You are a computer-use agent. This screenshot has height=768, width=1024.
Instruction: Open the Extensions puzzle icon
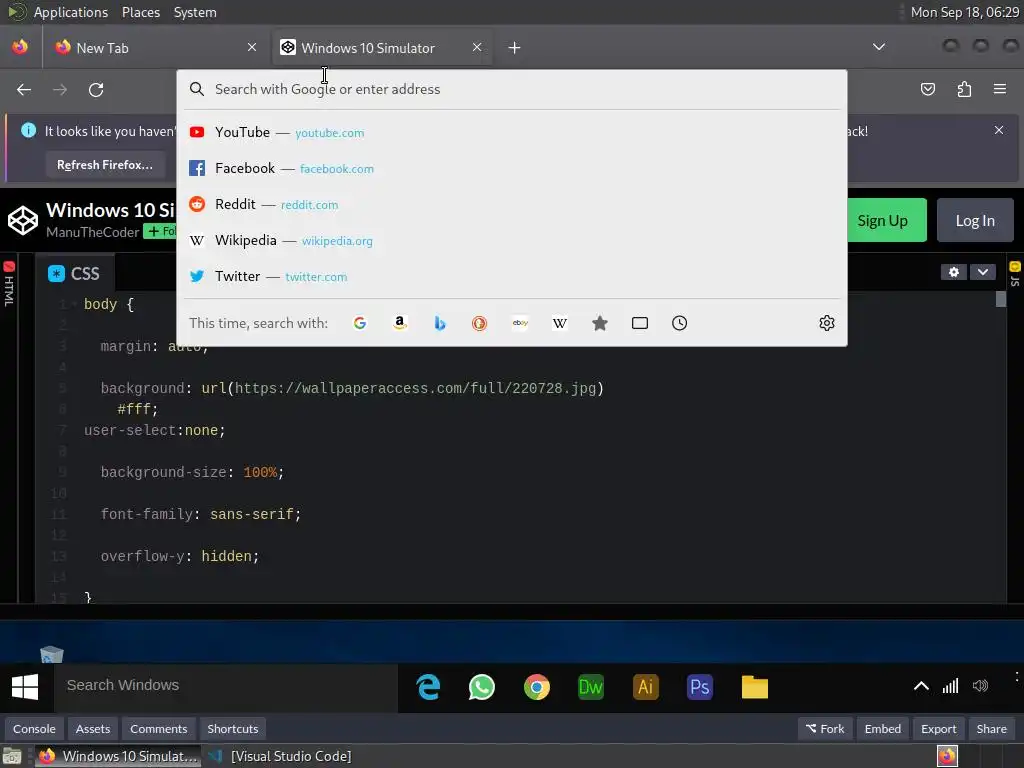click(x=964, y=89)
